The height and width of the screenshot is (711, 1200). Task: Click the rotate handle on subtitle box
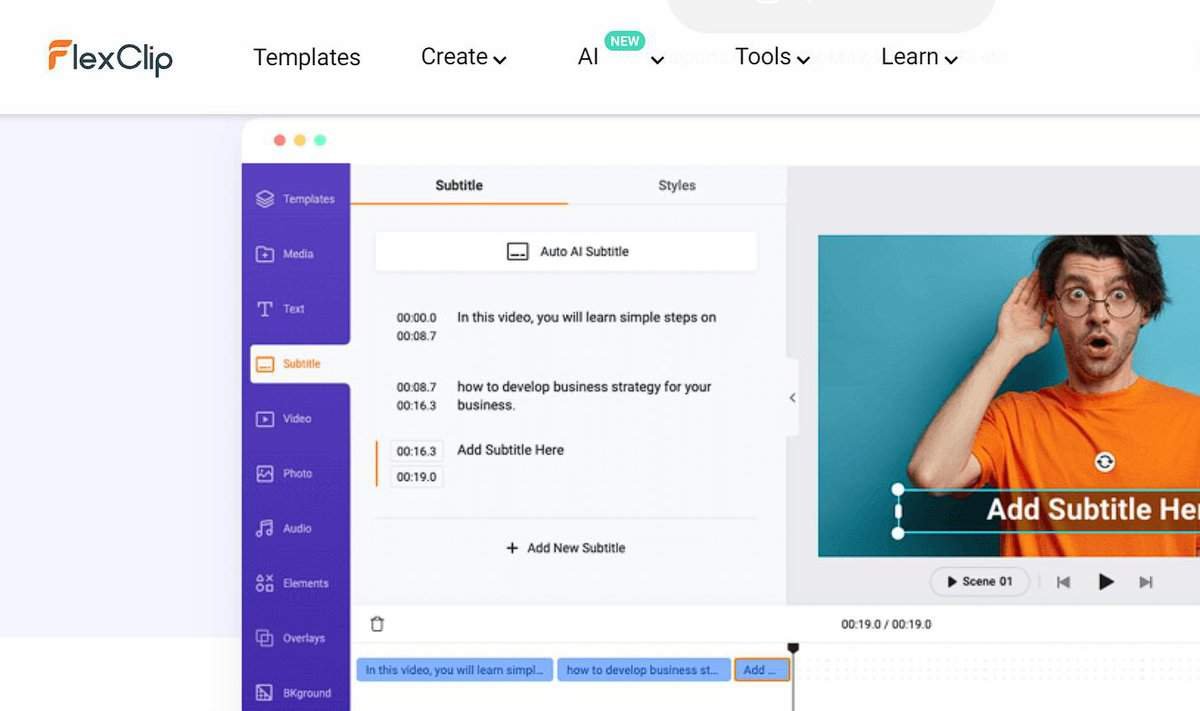click(1104, 461)
